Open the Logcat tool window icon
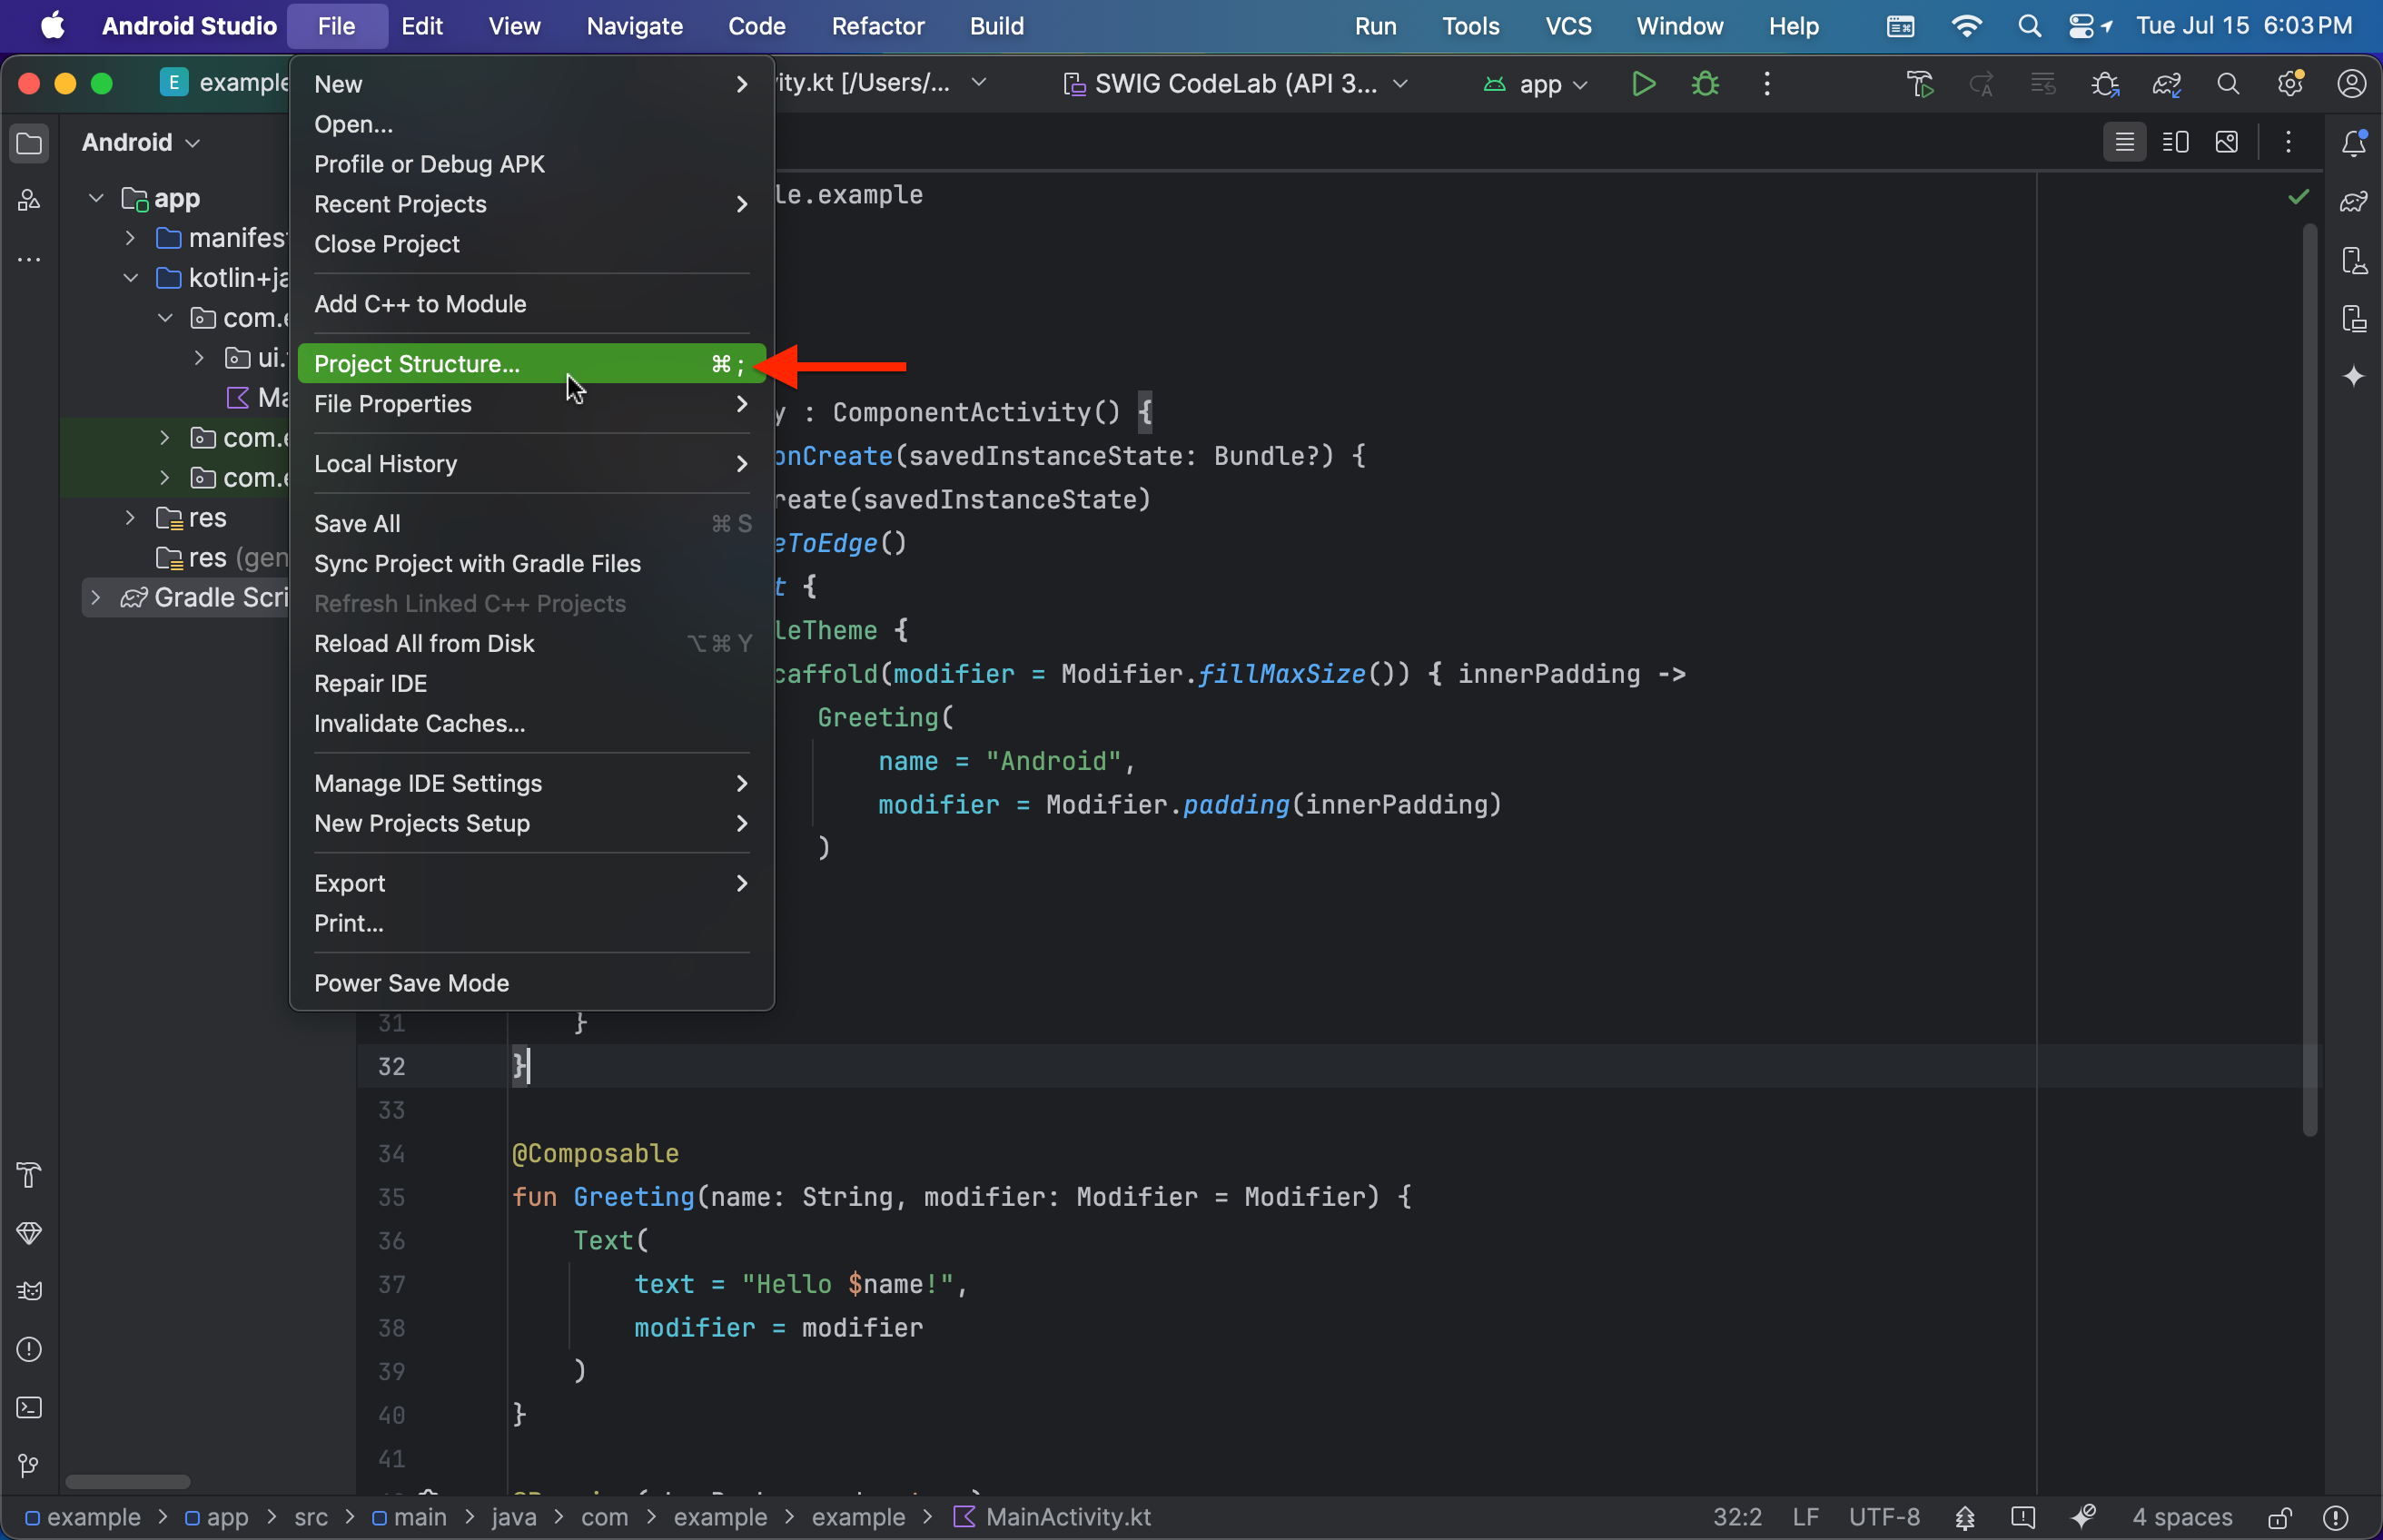The width and height of the screenshot is (2383, 1540). click(x=29, y=1290)
